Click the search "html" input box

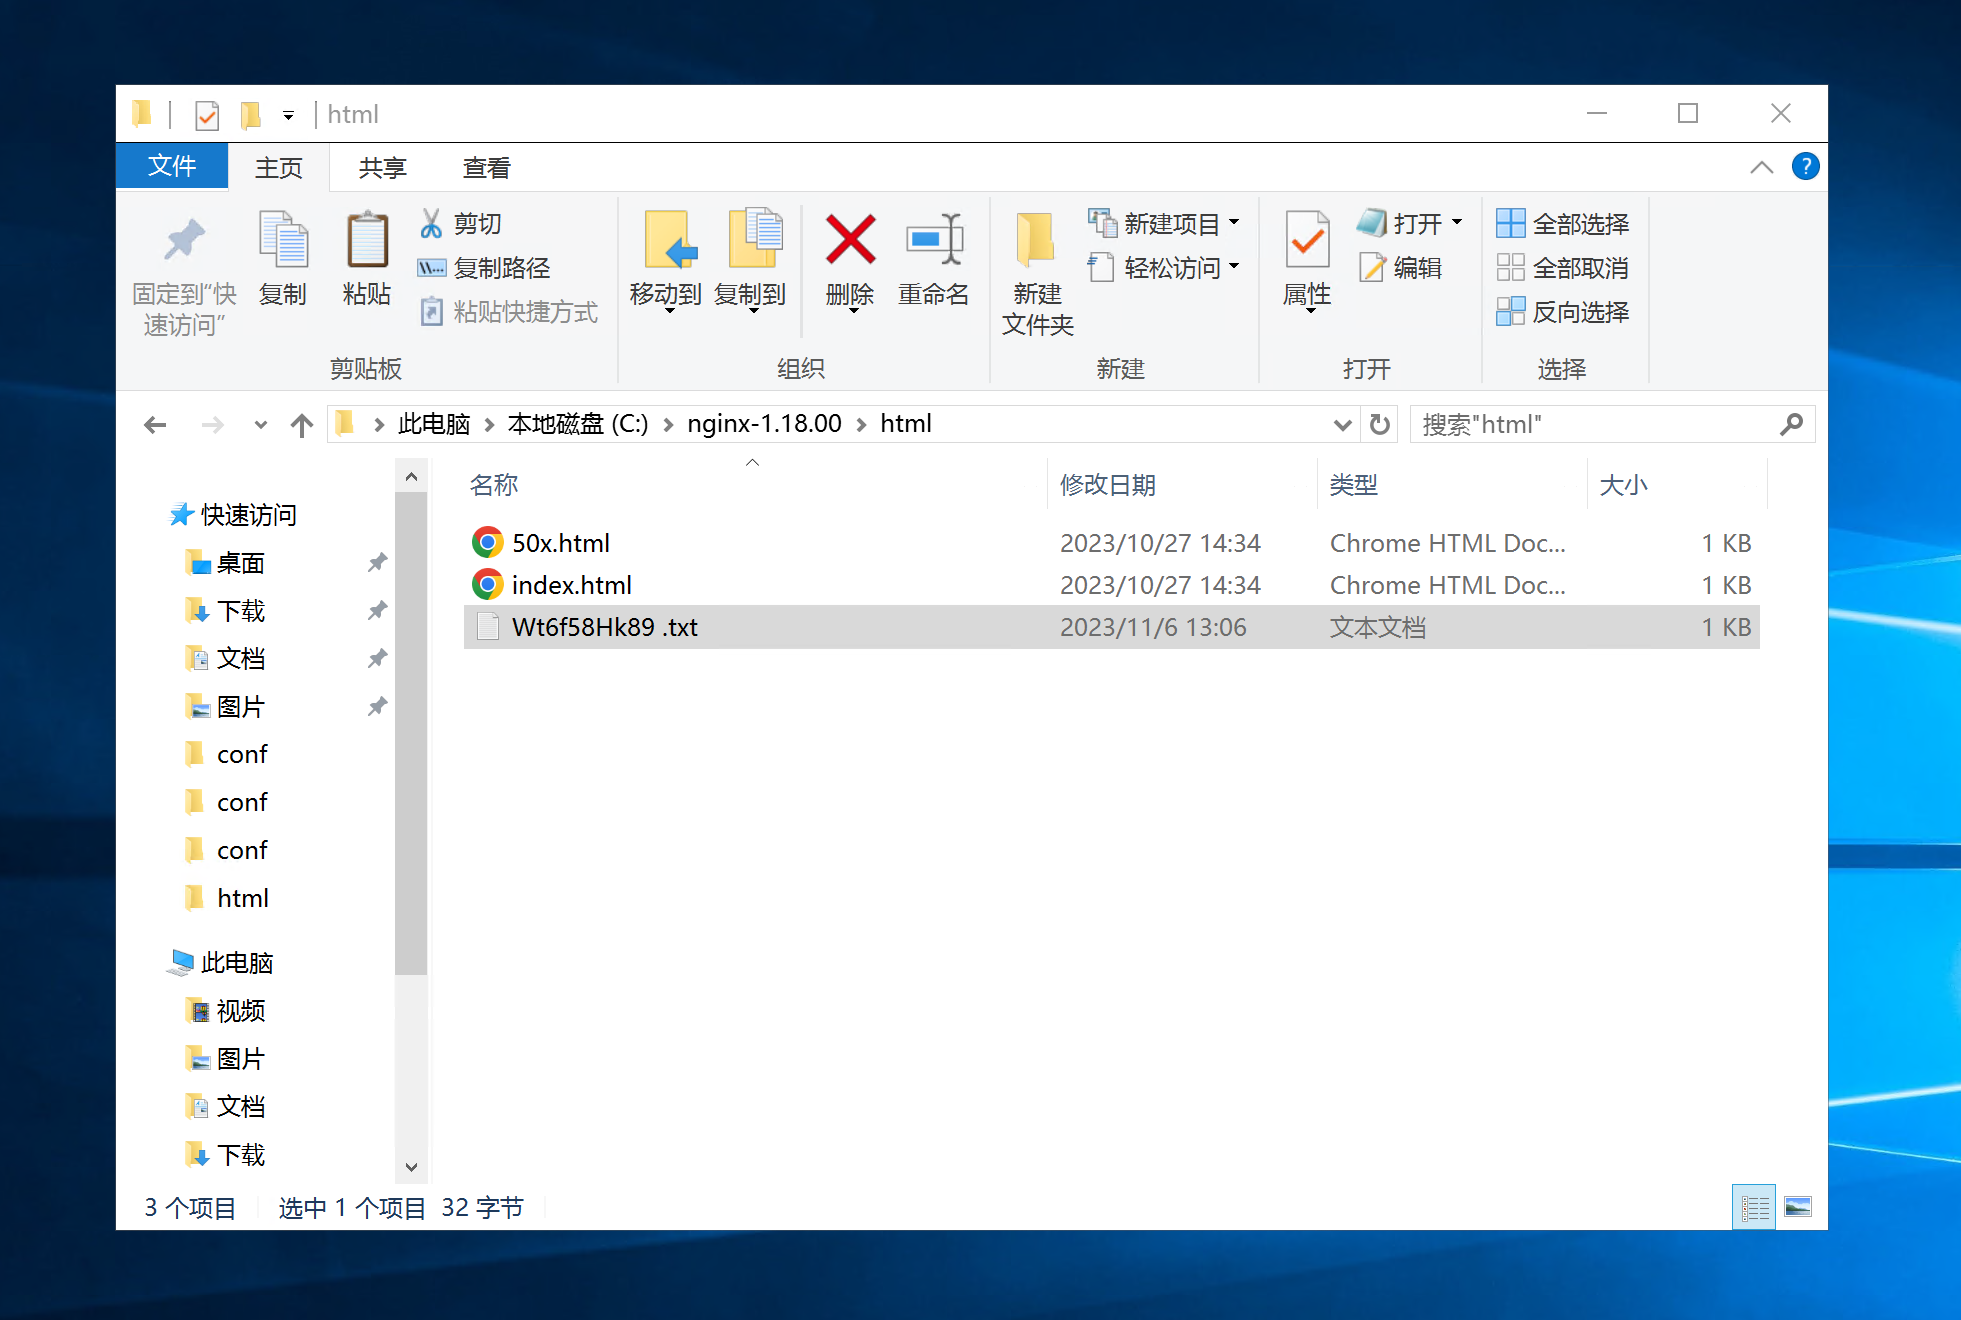tap(1595, 425)
